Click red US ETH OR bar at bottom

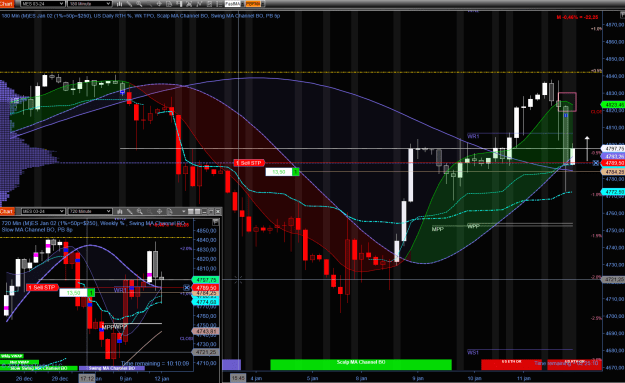(511, 364)
